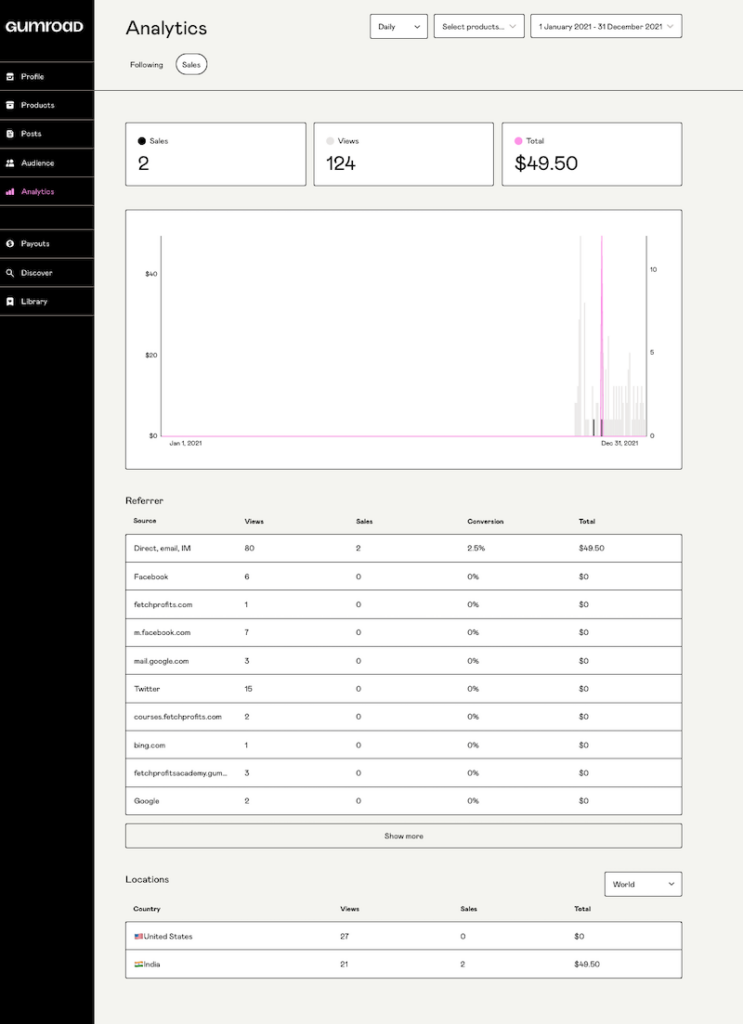Open Library from the sidebar
This screenshot has height=1024, width=743.
point(47,302)
